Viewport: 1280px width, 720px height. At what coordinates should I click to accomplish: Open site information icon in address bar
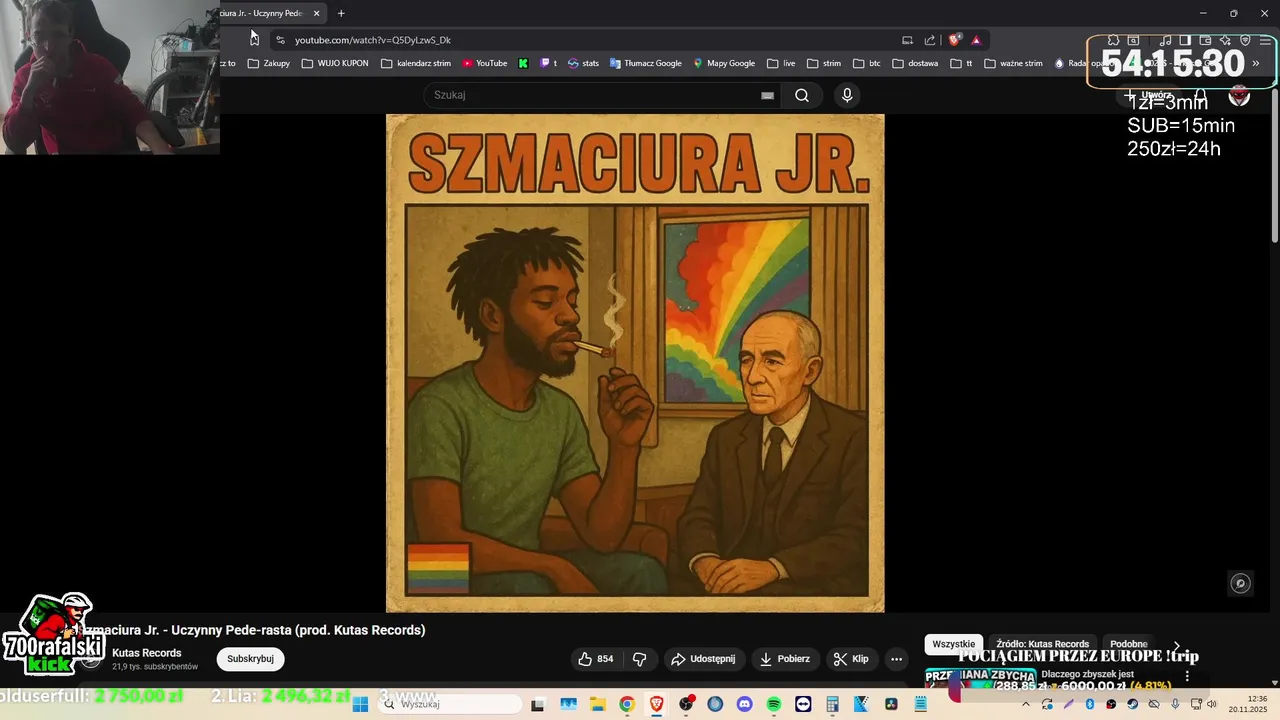(x=281, y=40)
